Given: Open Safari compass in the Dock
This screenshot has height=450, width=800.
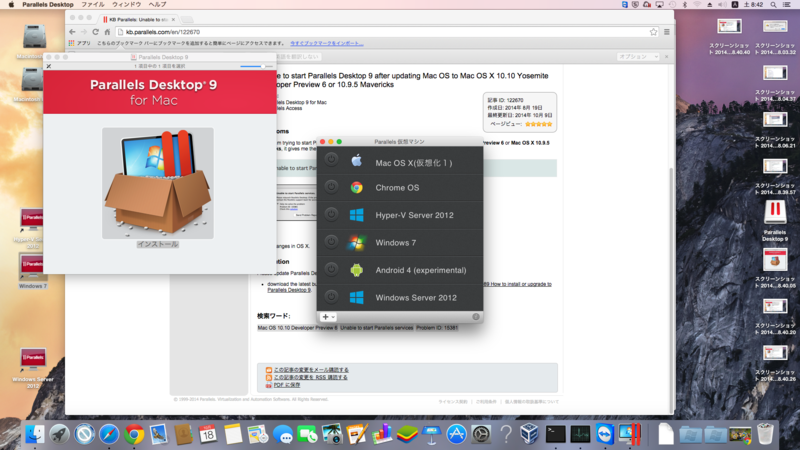Looking at the screenshot, I should tap(109, 434).
